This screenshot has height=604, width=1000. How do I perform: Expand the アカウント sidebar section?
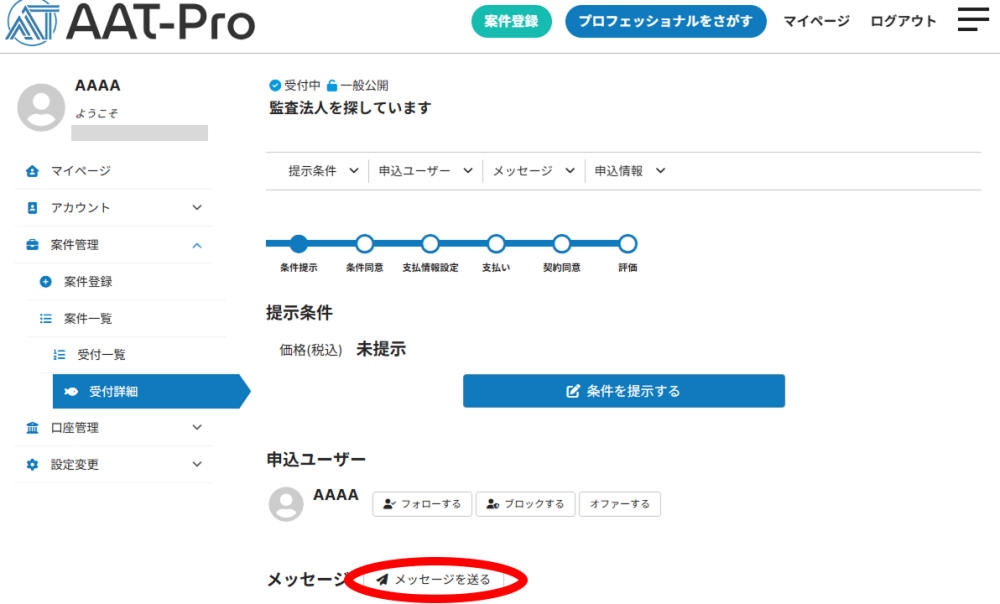[x=196, y=208]
